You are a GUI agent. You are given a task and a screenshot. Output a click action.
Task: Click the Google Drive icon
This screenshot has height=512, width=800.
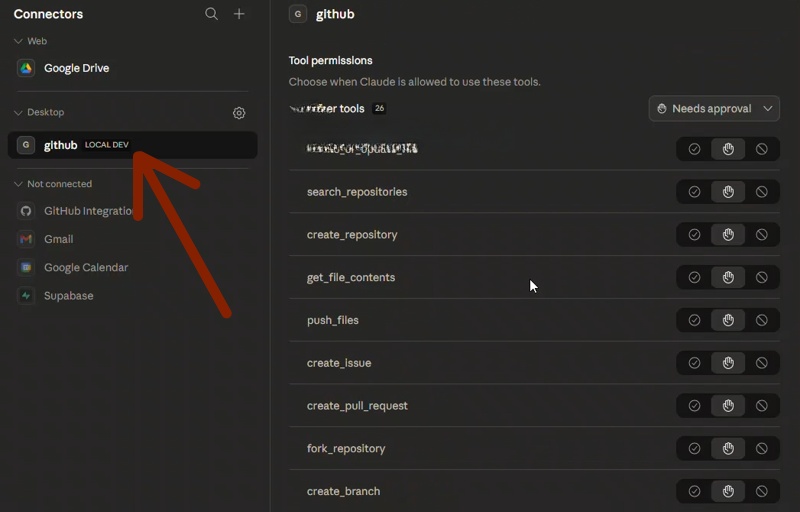click(26, 68)
